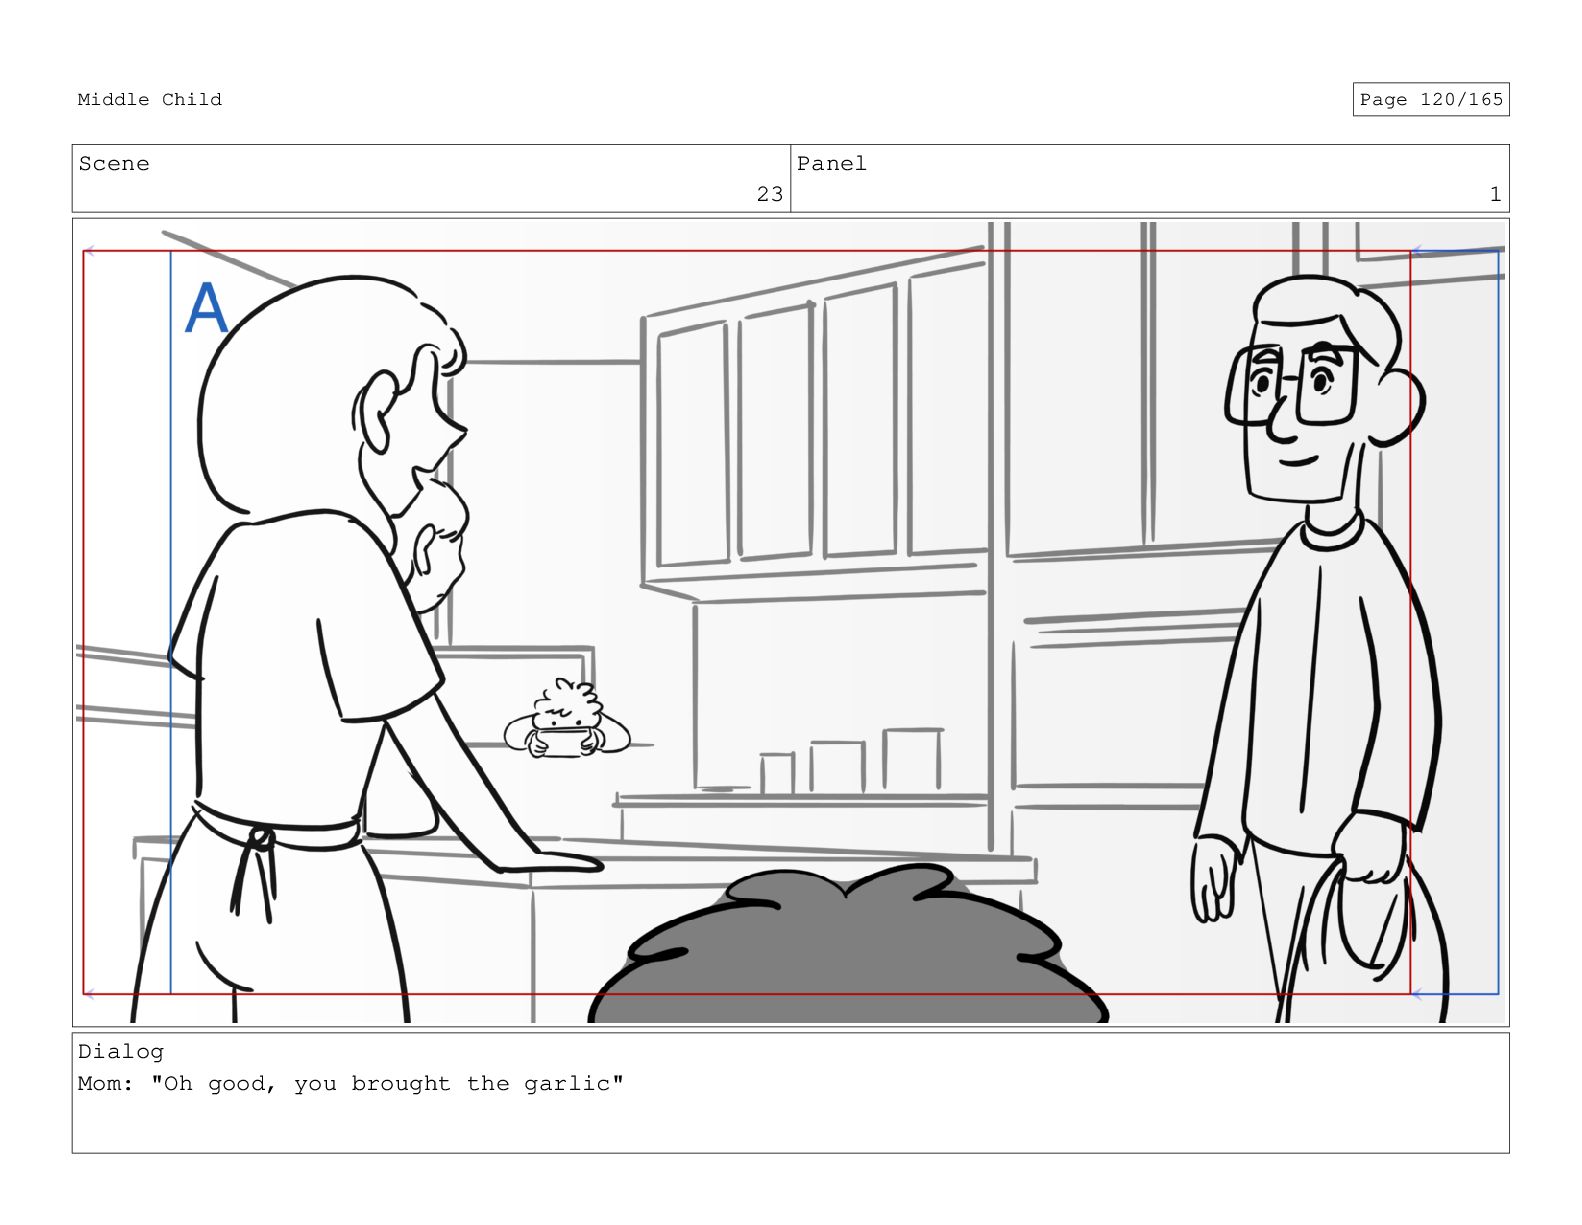Click panel number '1'
This screenshot has height=1225, width=1582.
(1495, 194)
